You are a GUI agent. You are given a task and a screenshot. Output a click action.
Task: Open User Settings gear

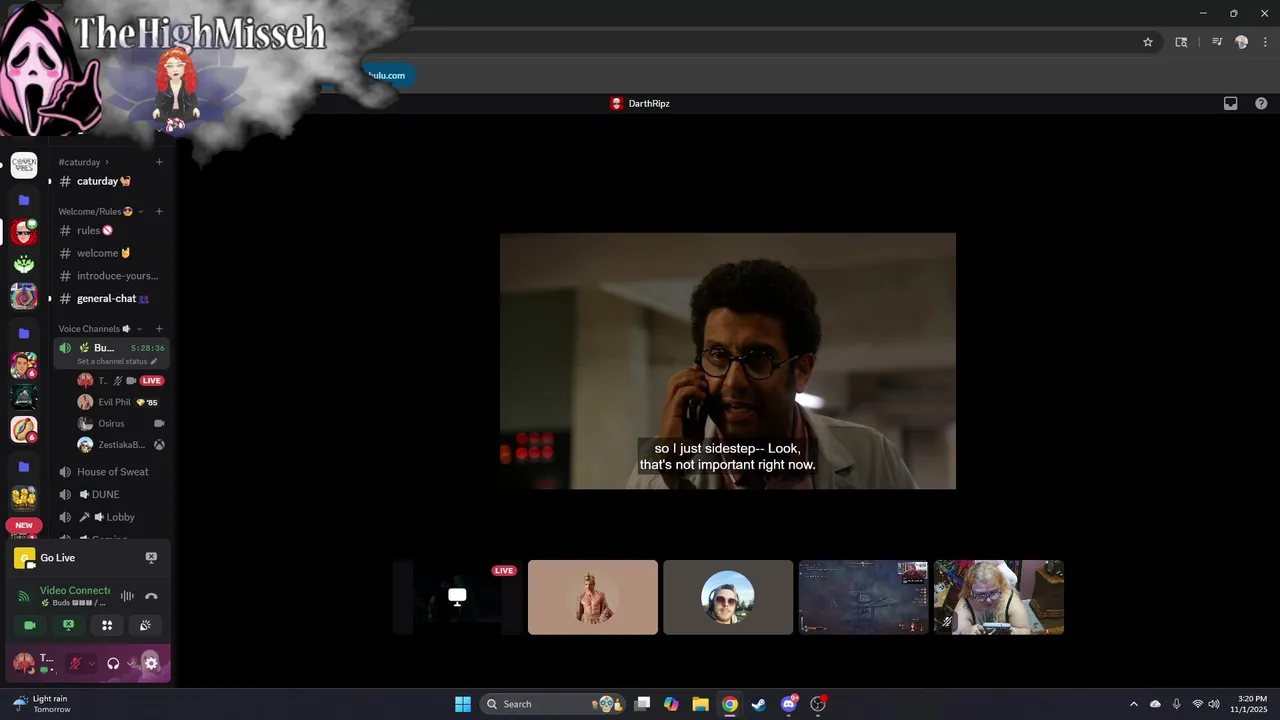pos(151,662)
